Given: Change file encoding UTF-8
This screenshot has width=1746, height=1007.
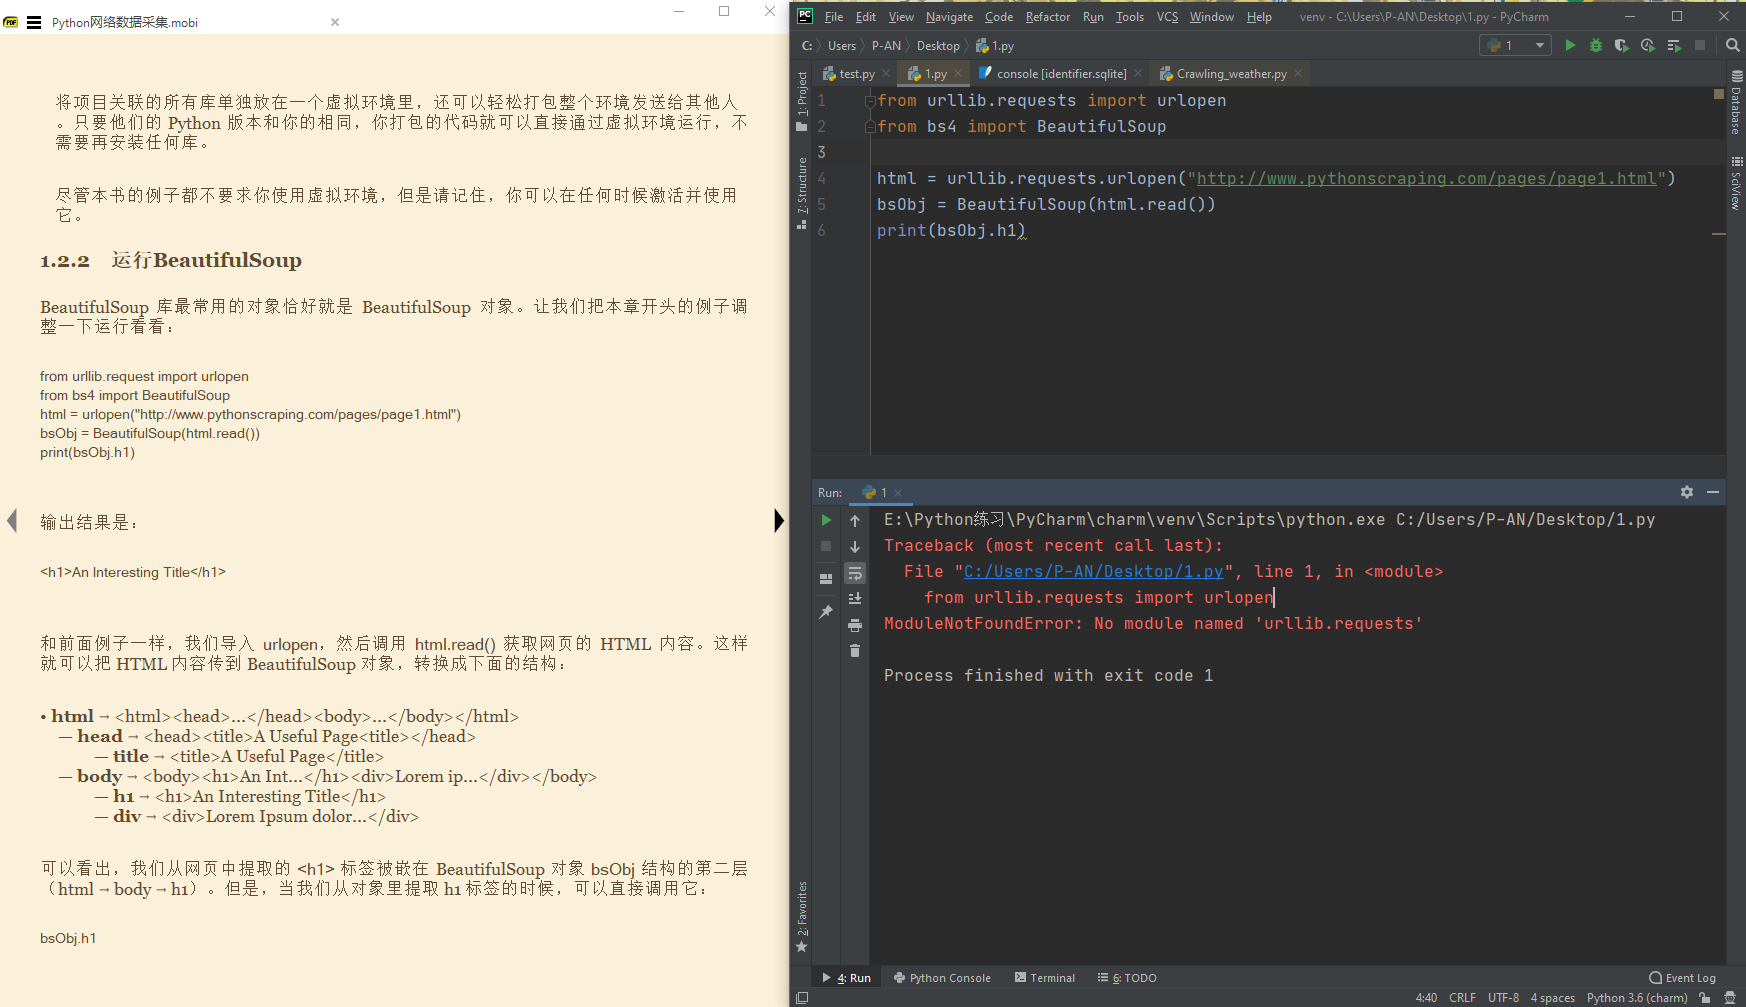Looking at the screenshot, I should [1503, 998].
